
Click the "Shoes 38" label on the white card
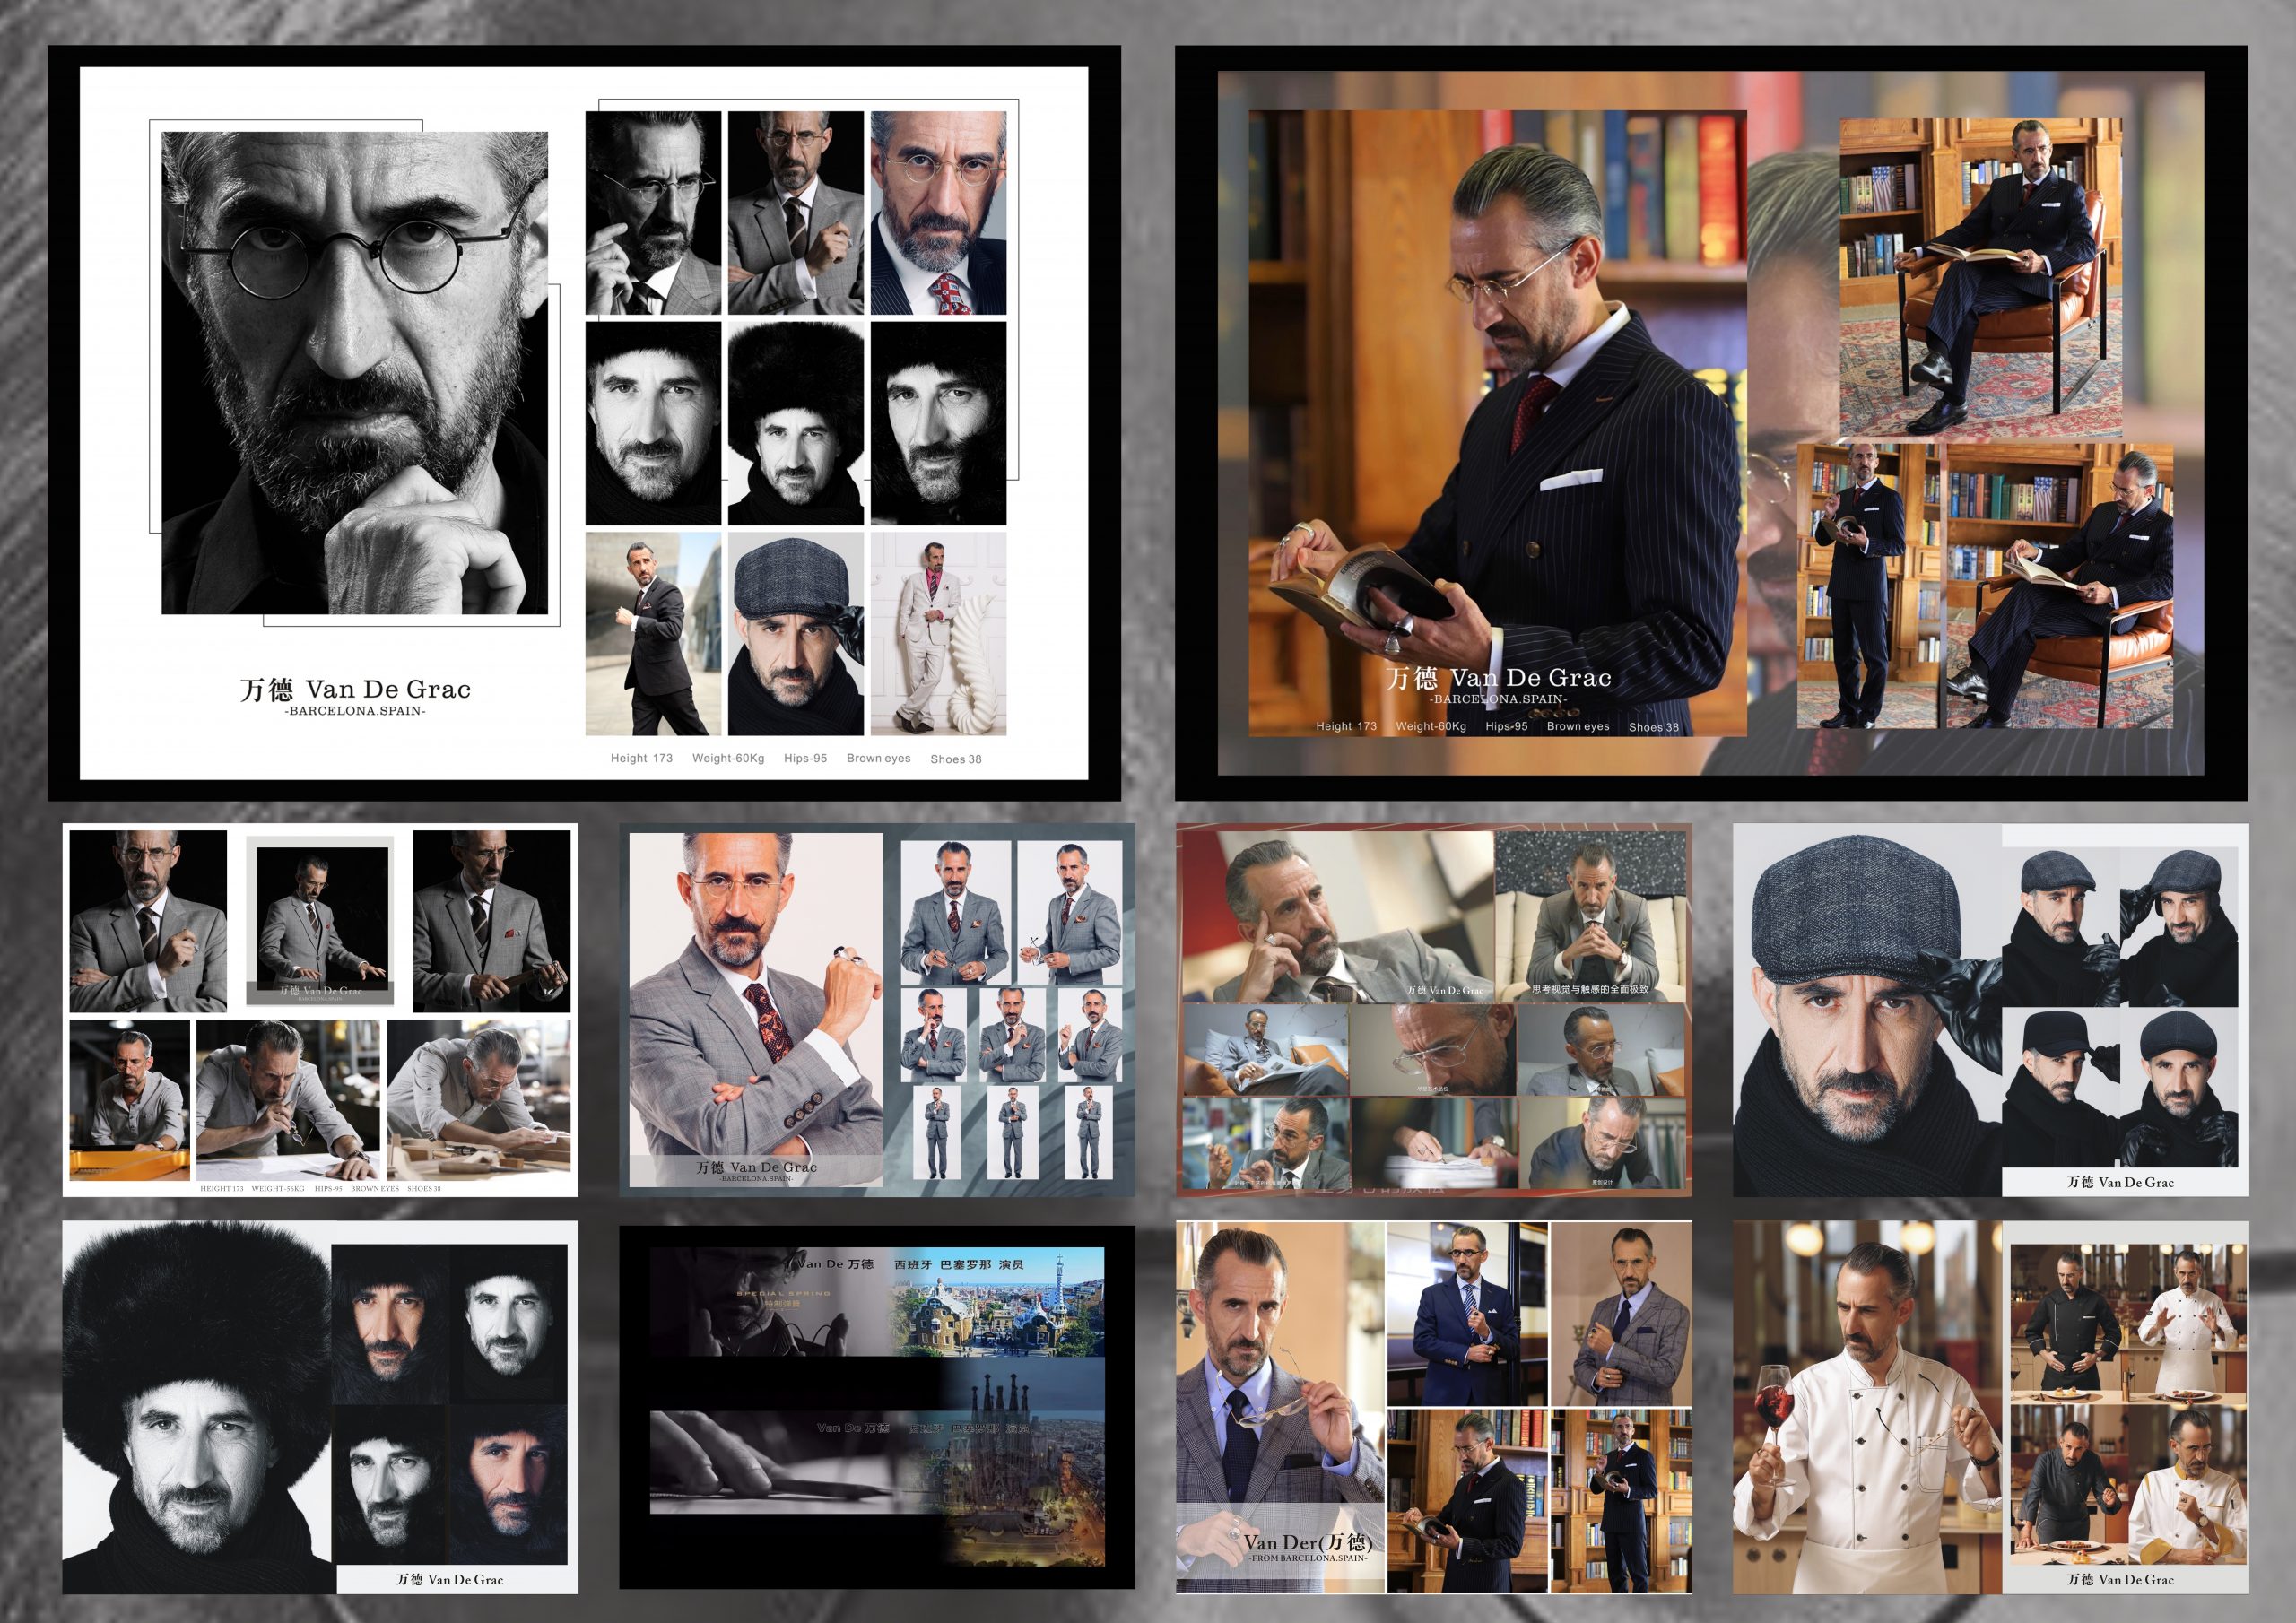[955, 759]
